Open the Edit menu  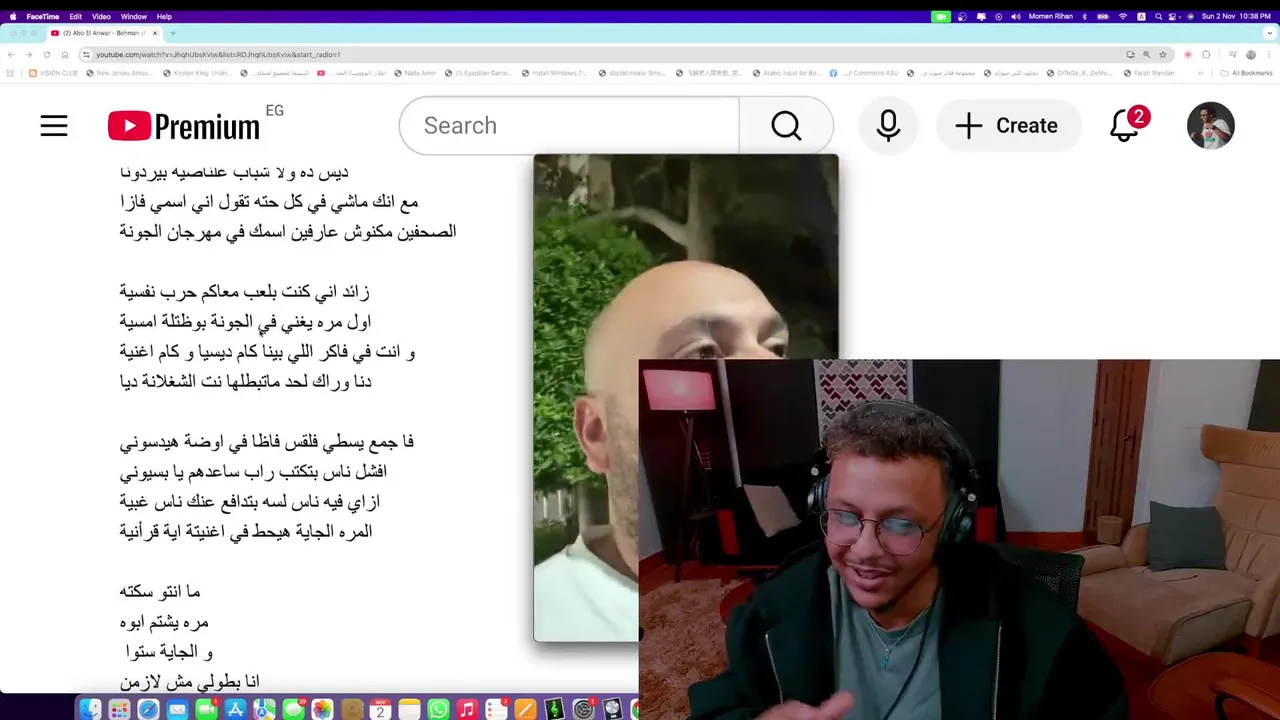coord(75,16)
